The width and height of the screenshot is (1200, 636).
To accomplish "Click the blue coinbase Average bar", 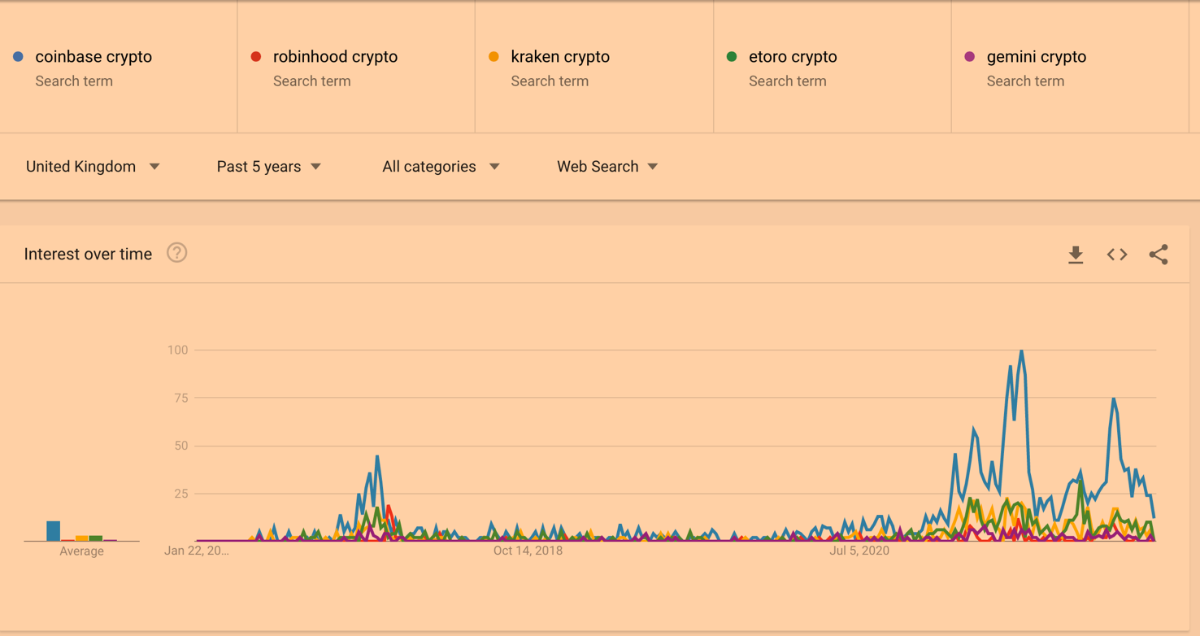I will tap(53, 531).
